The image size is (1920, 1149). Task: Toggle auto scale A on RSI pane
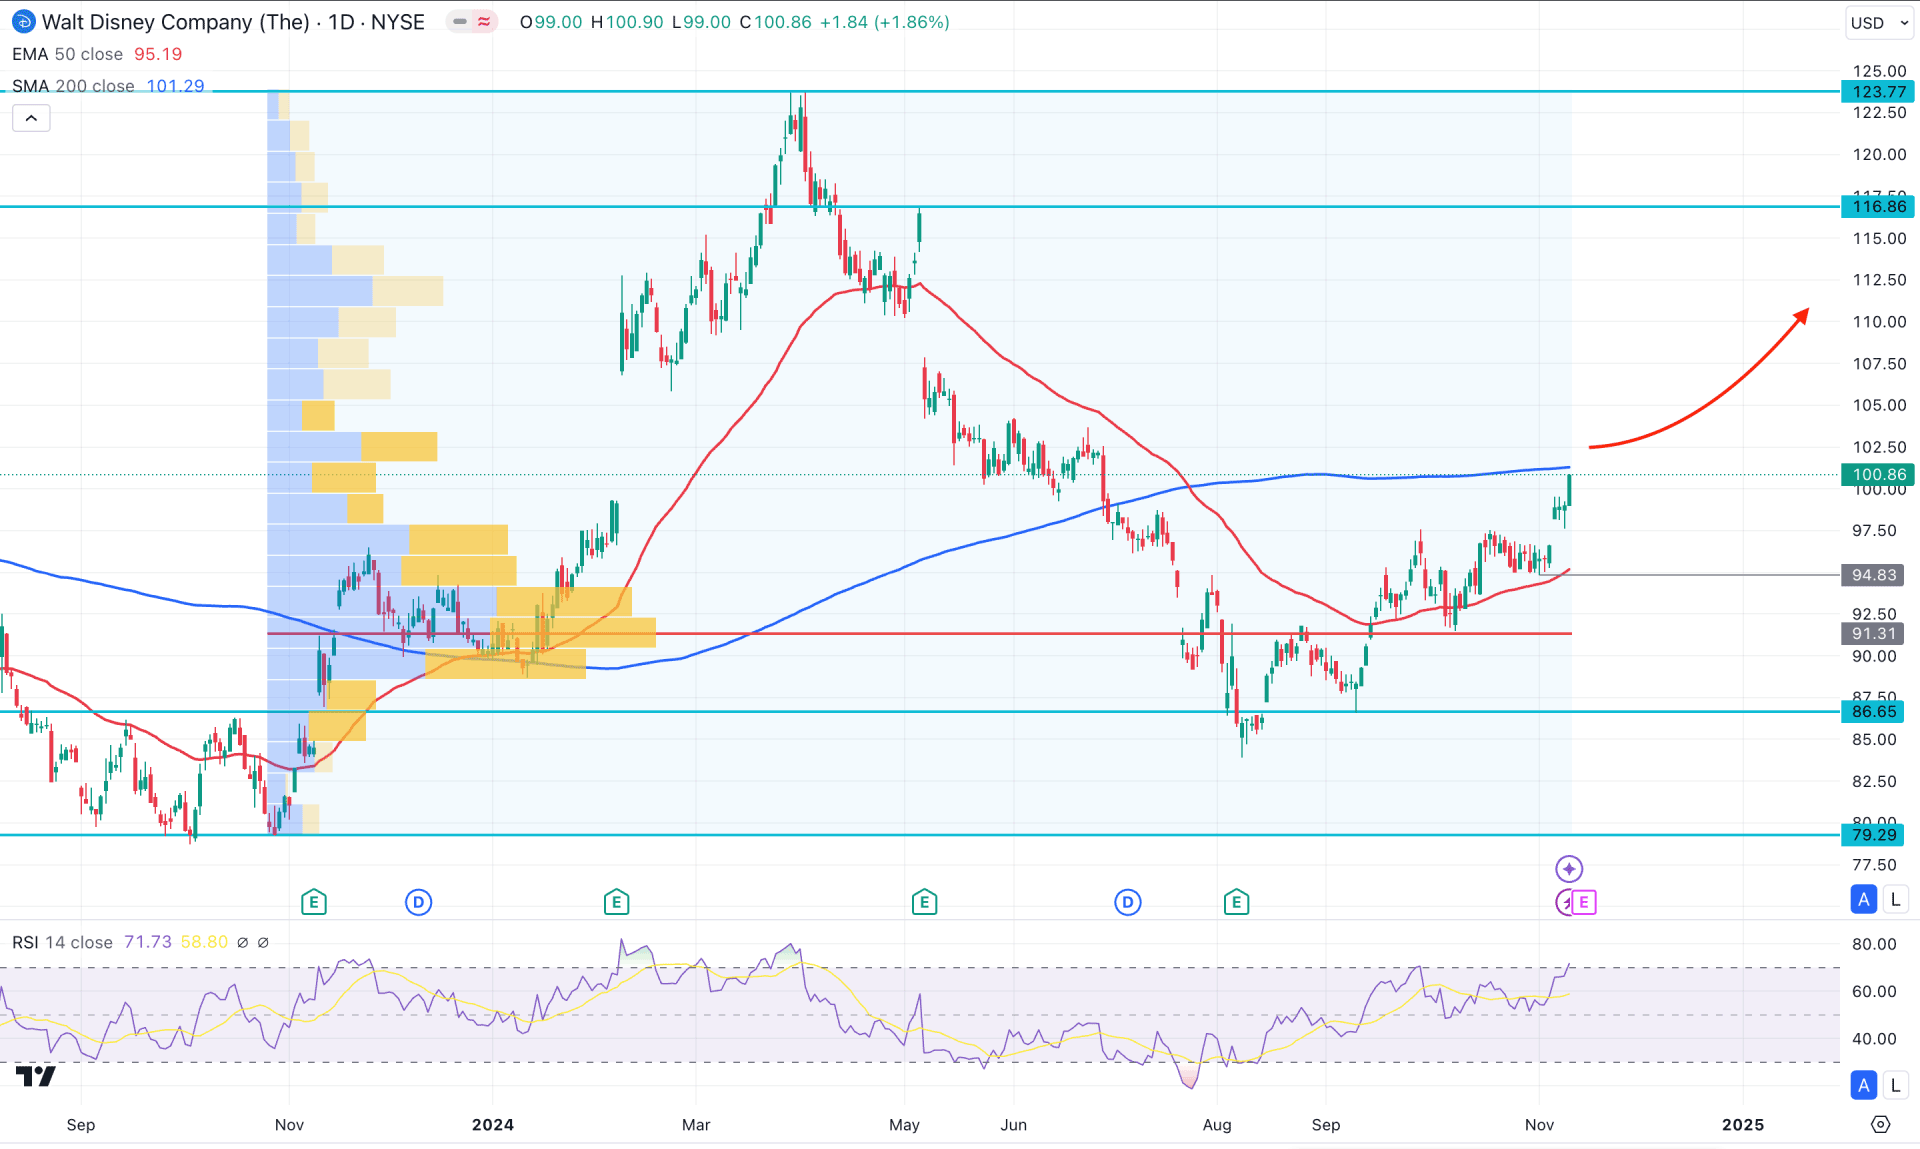point(1863,1085)
